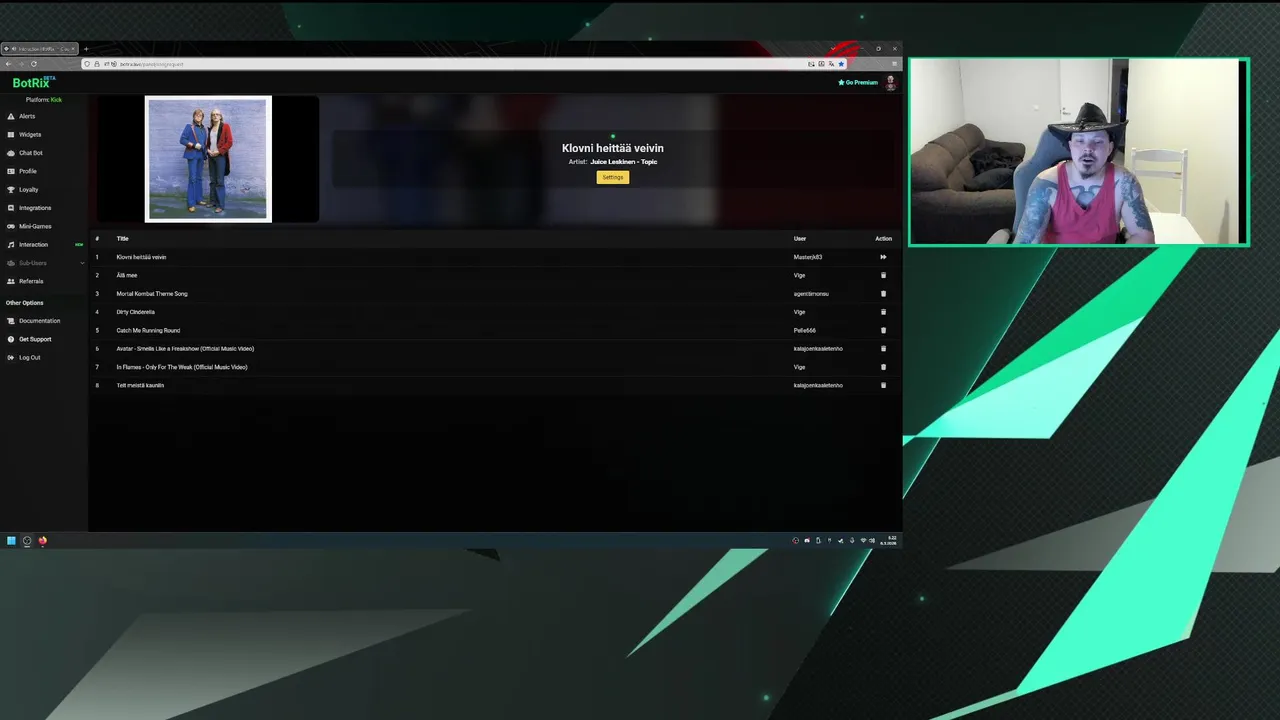Click song row Älä mee

pyautogui.click(x=493, y=275)
